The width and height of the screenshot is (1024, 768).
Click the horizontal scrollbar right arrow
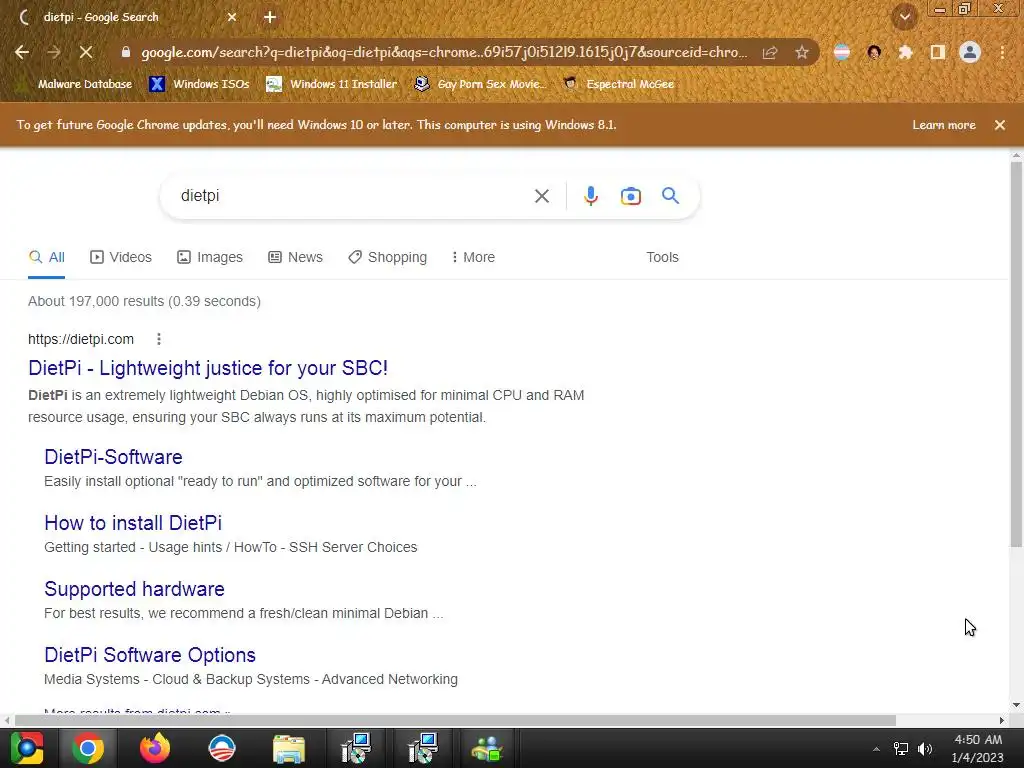(x=1001, y=720)
